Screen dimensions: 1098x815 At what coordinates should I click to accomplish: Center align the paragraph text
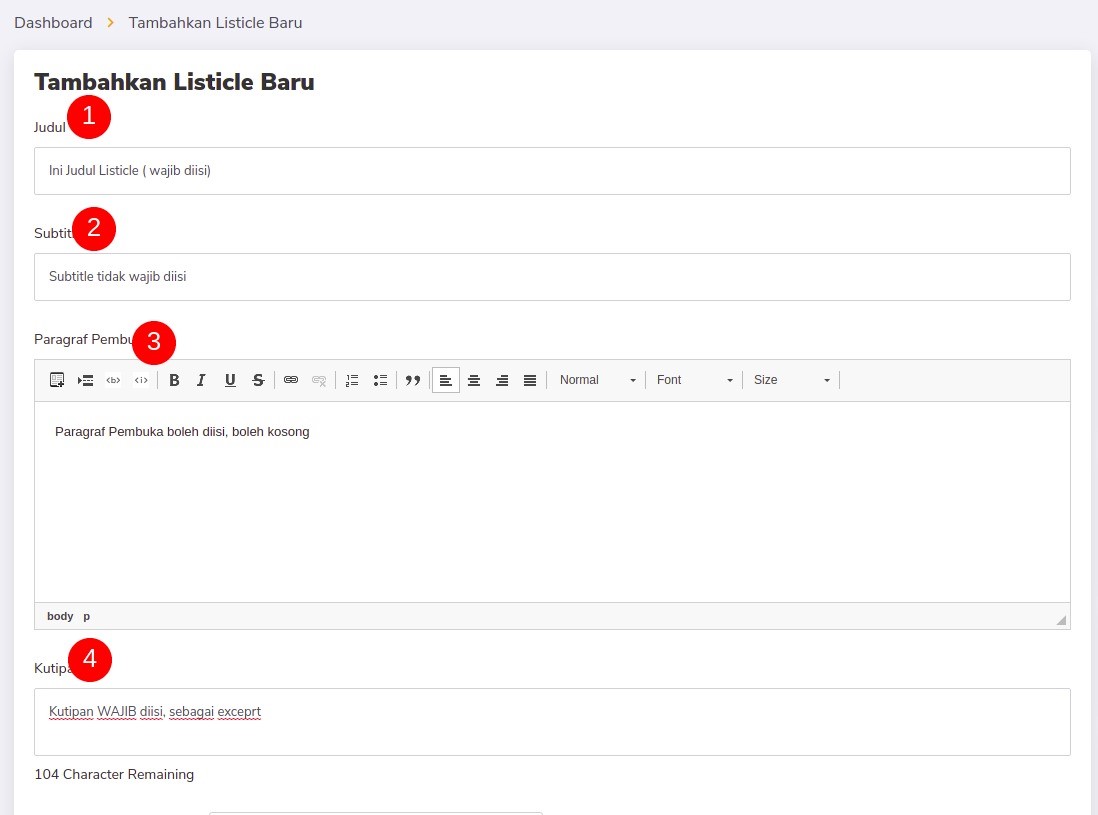pyautogui.click(x=474, y=380)
